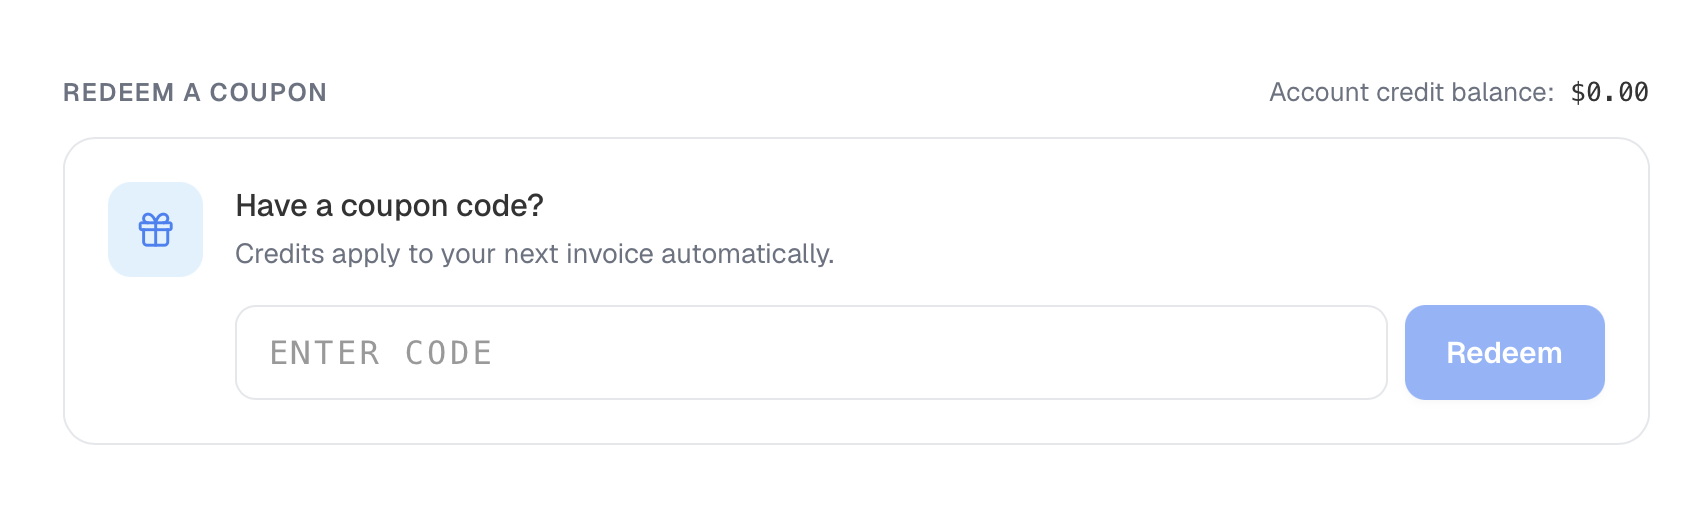Select the blue coupon gift icon tile

pyautogui.click(x=155, y=229)
